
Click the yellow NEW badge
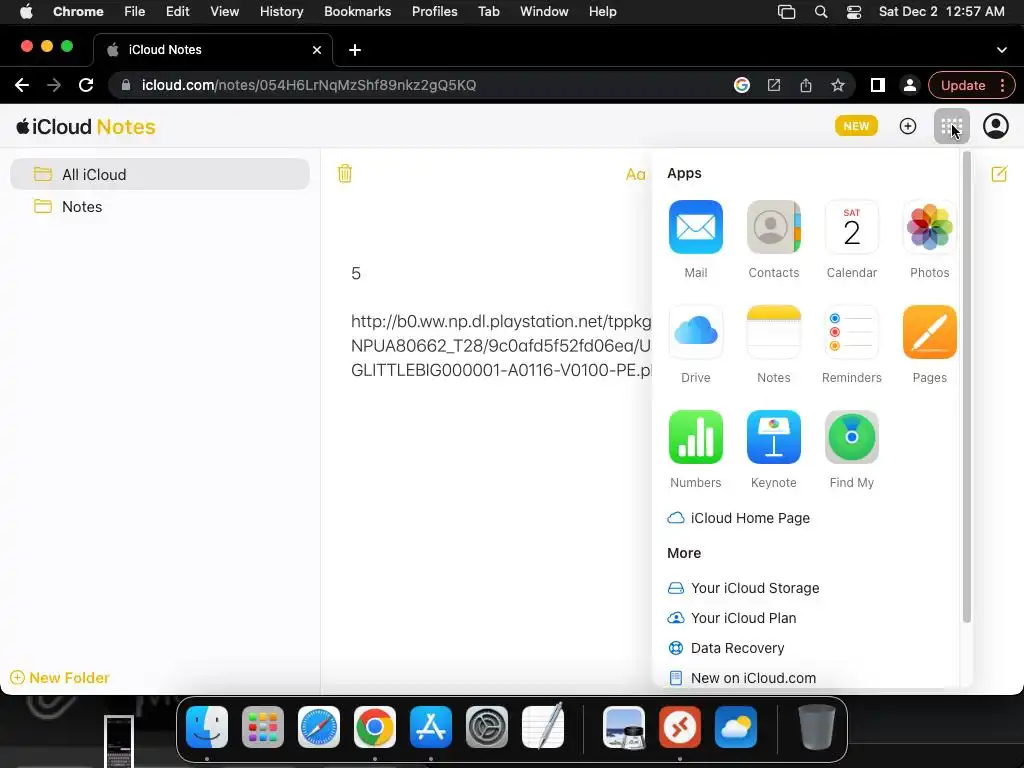(x=856, y=126)
